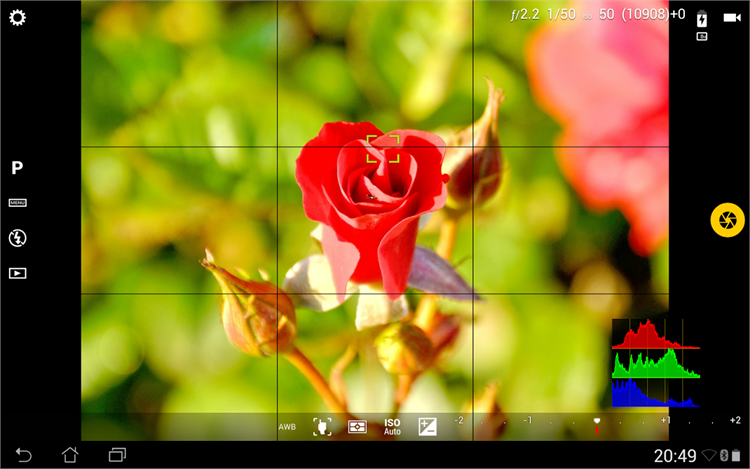Tap the (10908) remaining shots counter
The image size is (750, 469).
tap(645, 14)
